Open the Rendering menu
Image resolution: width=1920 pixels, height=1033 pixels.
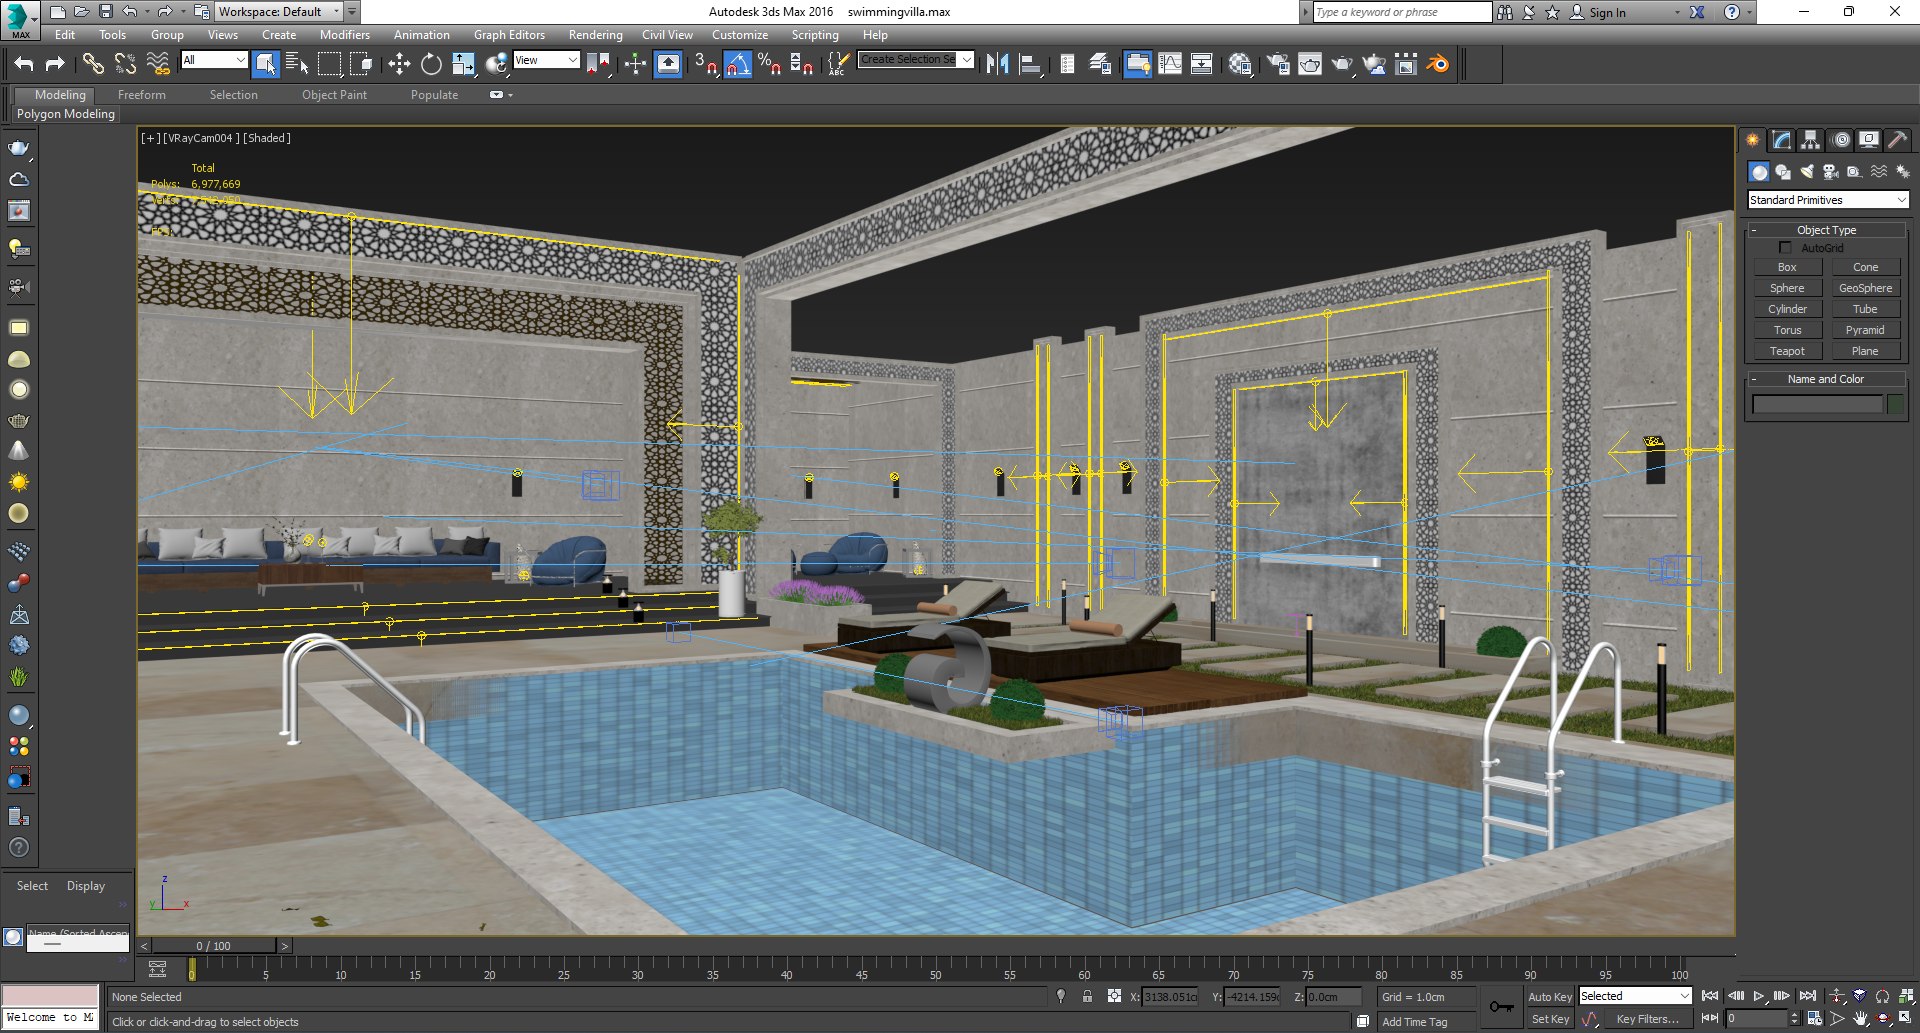point(595,35)
